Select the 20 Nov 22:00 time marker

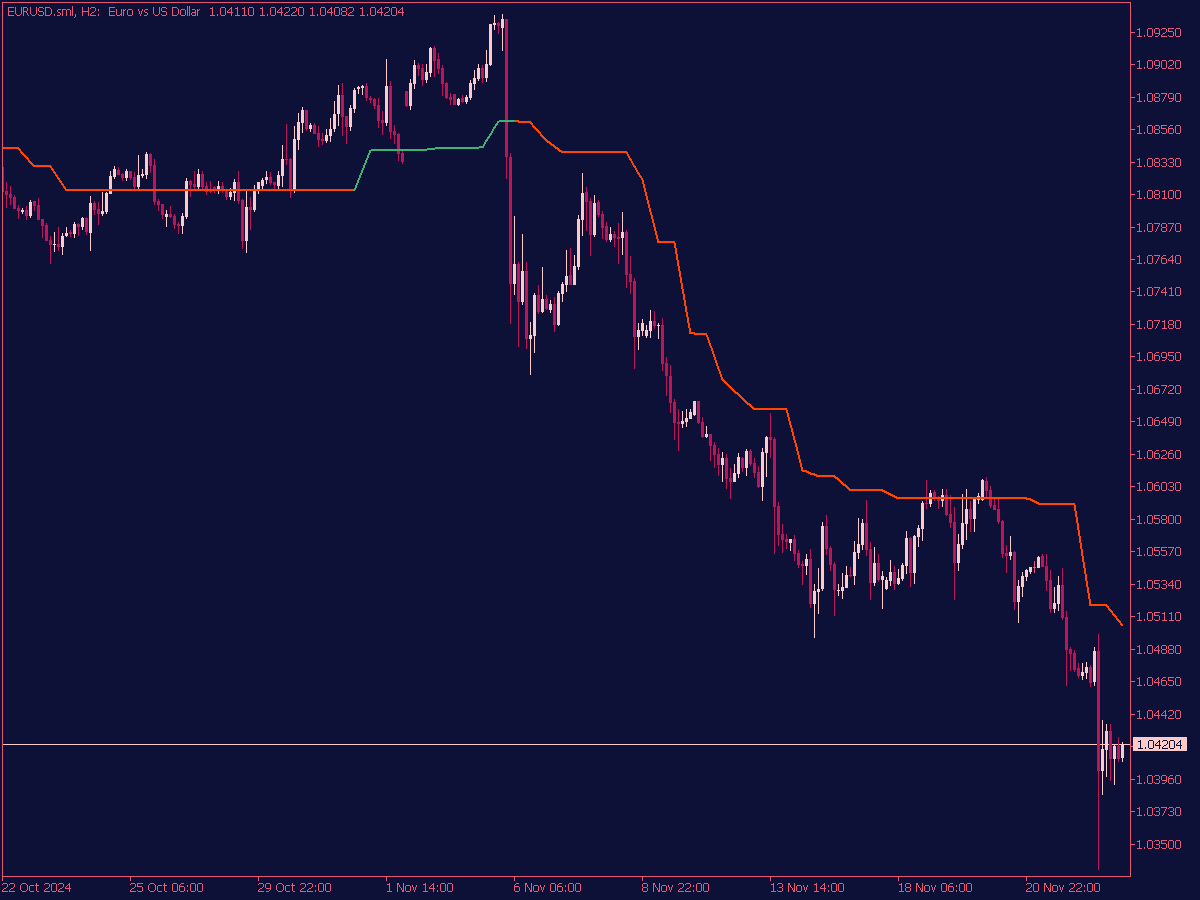(x=1062, y=887)
